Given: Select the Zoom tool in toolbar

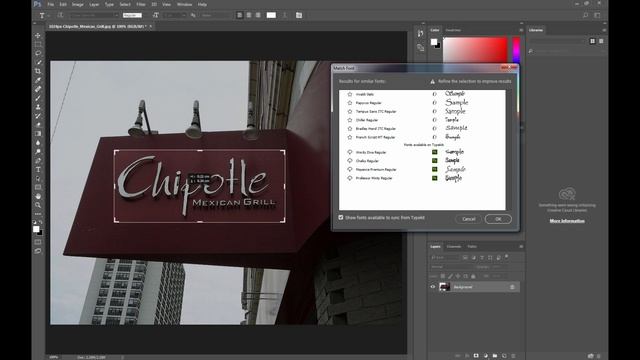Looking at the screenshot, I should [x=38, y=205].
